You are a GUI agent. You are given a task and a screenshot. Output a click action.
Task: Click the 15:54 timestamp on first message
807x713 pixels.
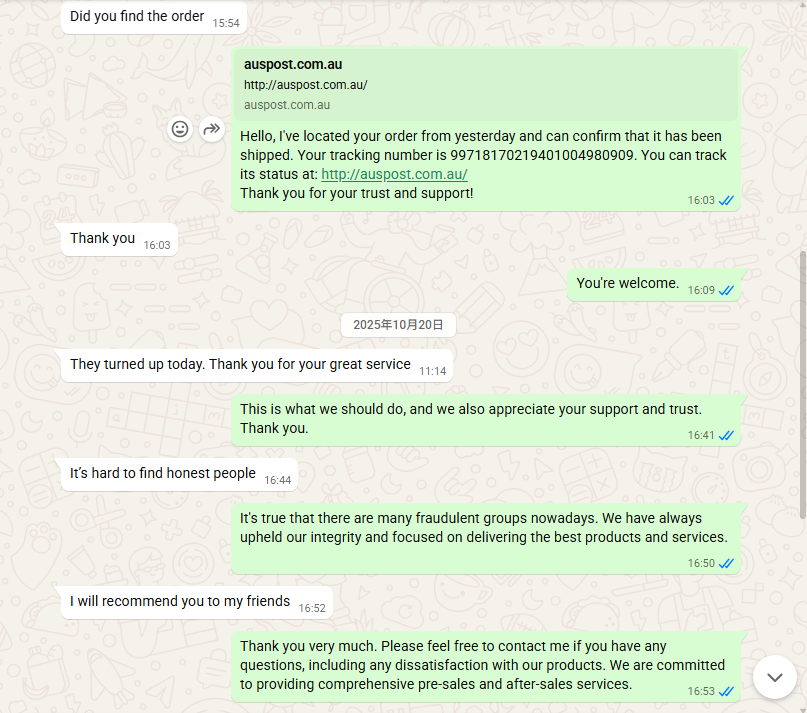point(226,22)
